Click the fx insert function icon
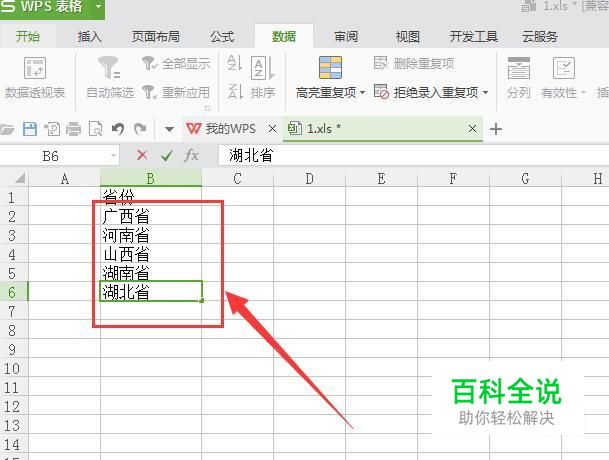 tap(191, 155)
